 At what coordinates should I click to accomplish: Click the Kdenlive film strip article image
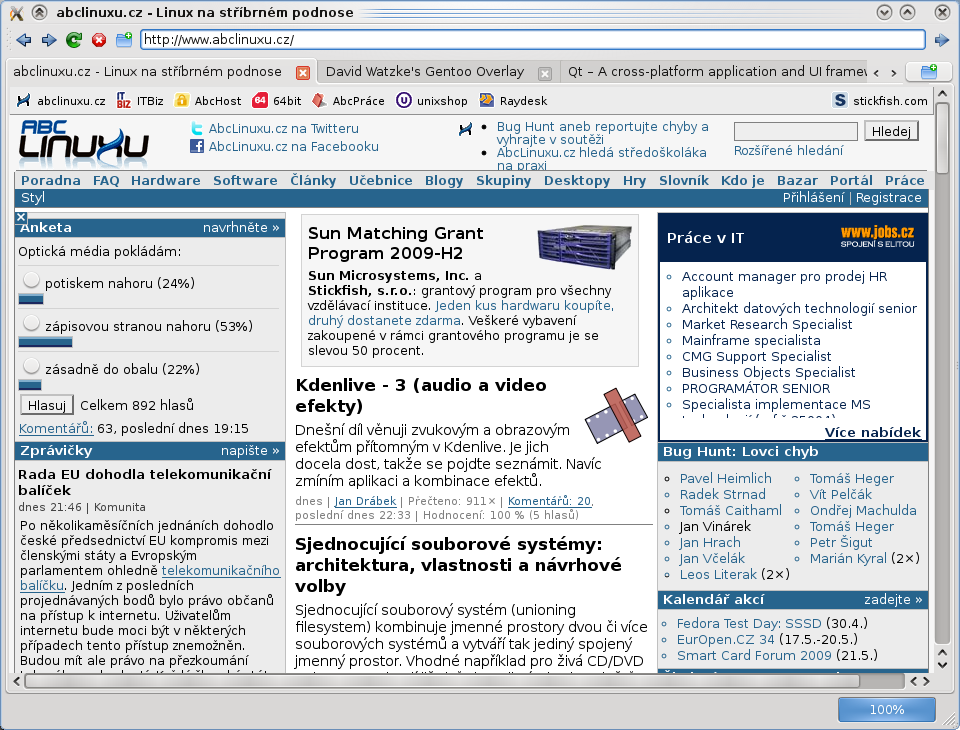(x=617, y=416)
